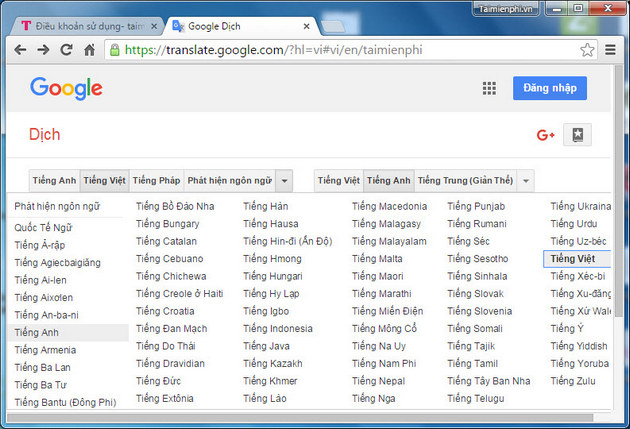The image size is (630, 429).
Task: Choose Tiếng Nhật... Tiếng Indonesia from language list
Action: pos(277,328)
